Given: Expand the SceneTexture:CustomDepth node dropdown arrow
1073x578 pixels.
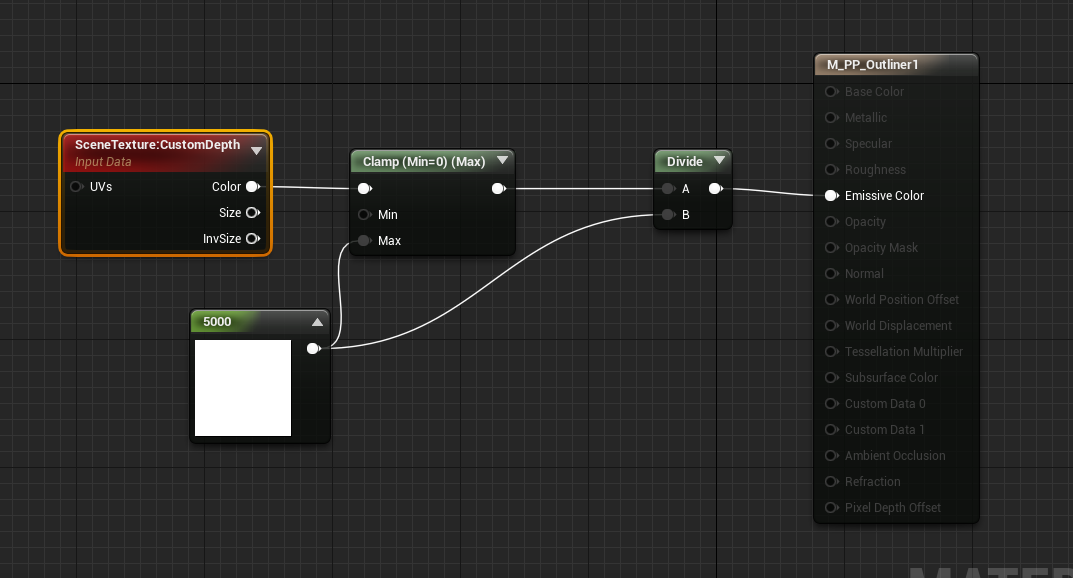Looking at the screenshot, I should point(256,150).
